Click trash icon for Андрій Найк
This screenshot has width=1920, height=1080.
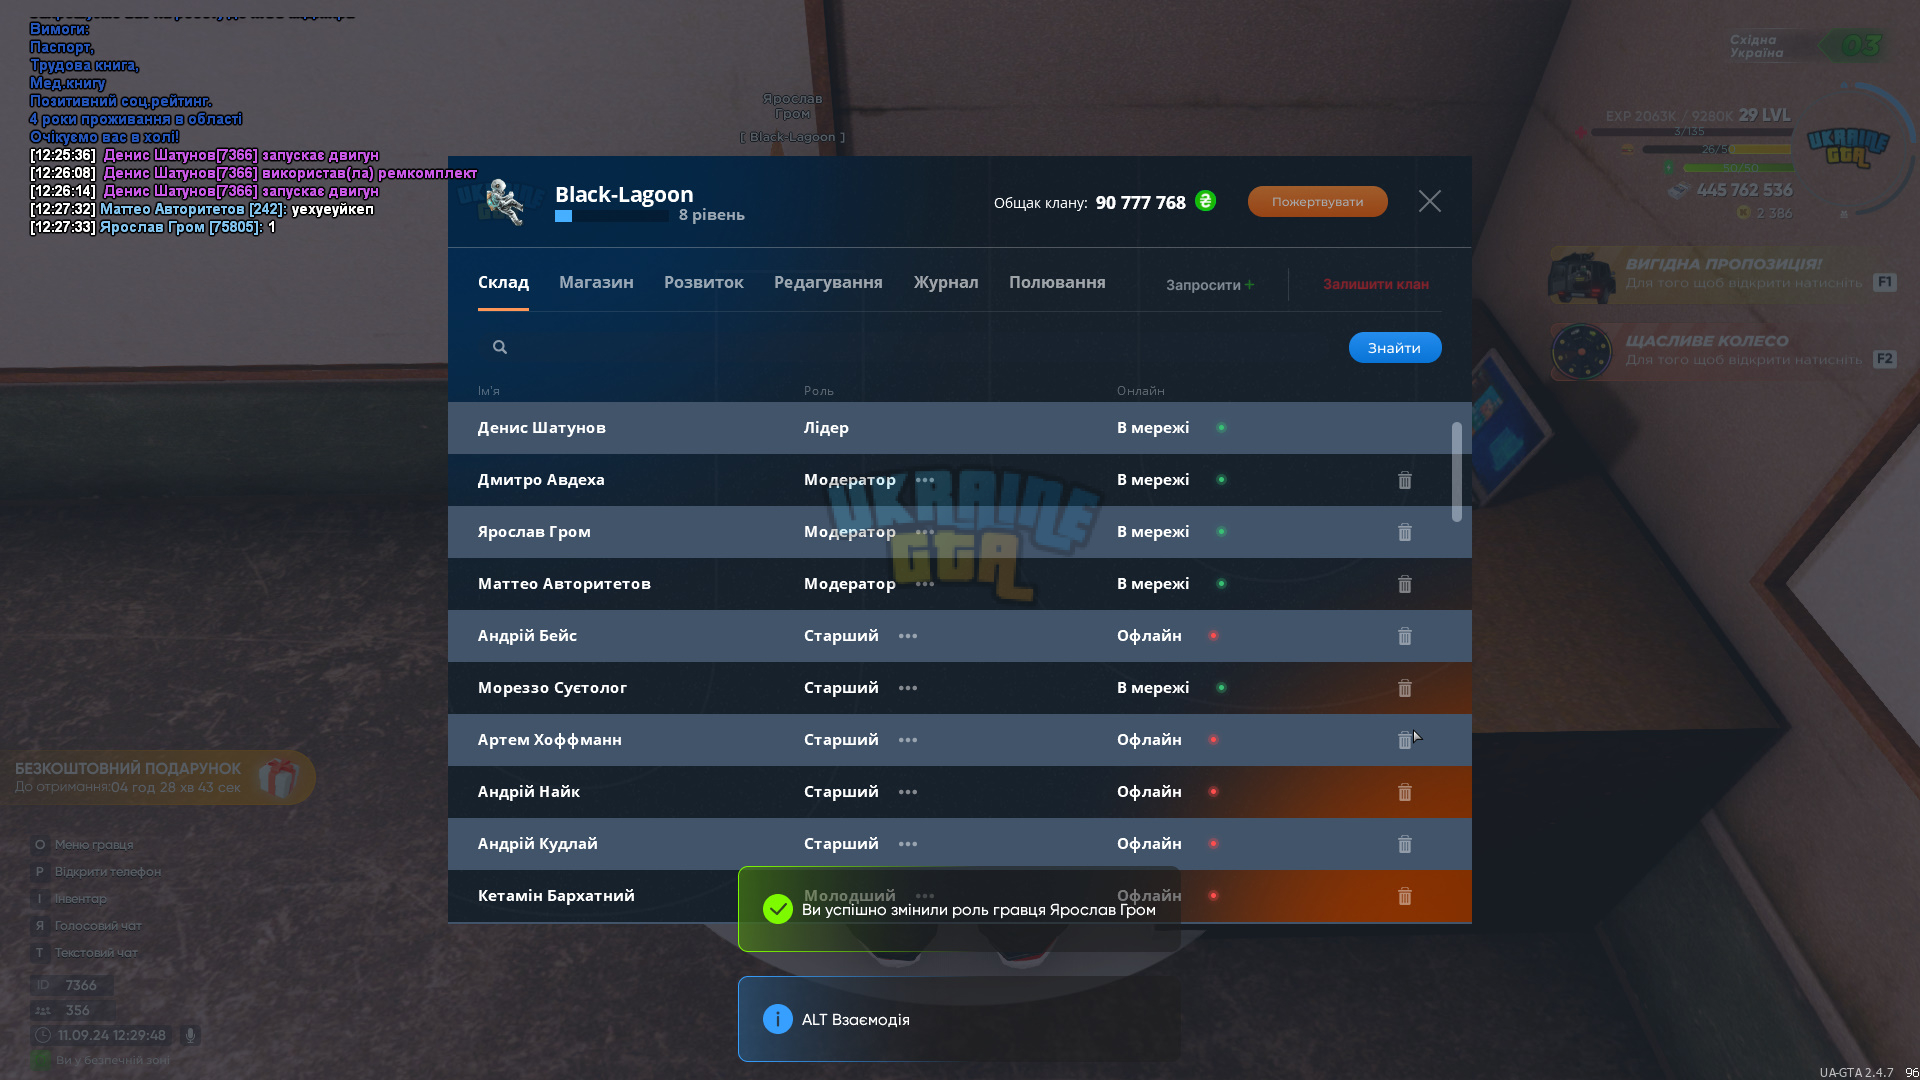(x=1404, y=792)
